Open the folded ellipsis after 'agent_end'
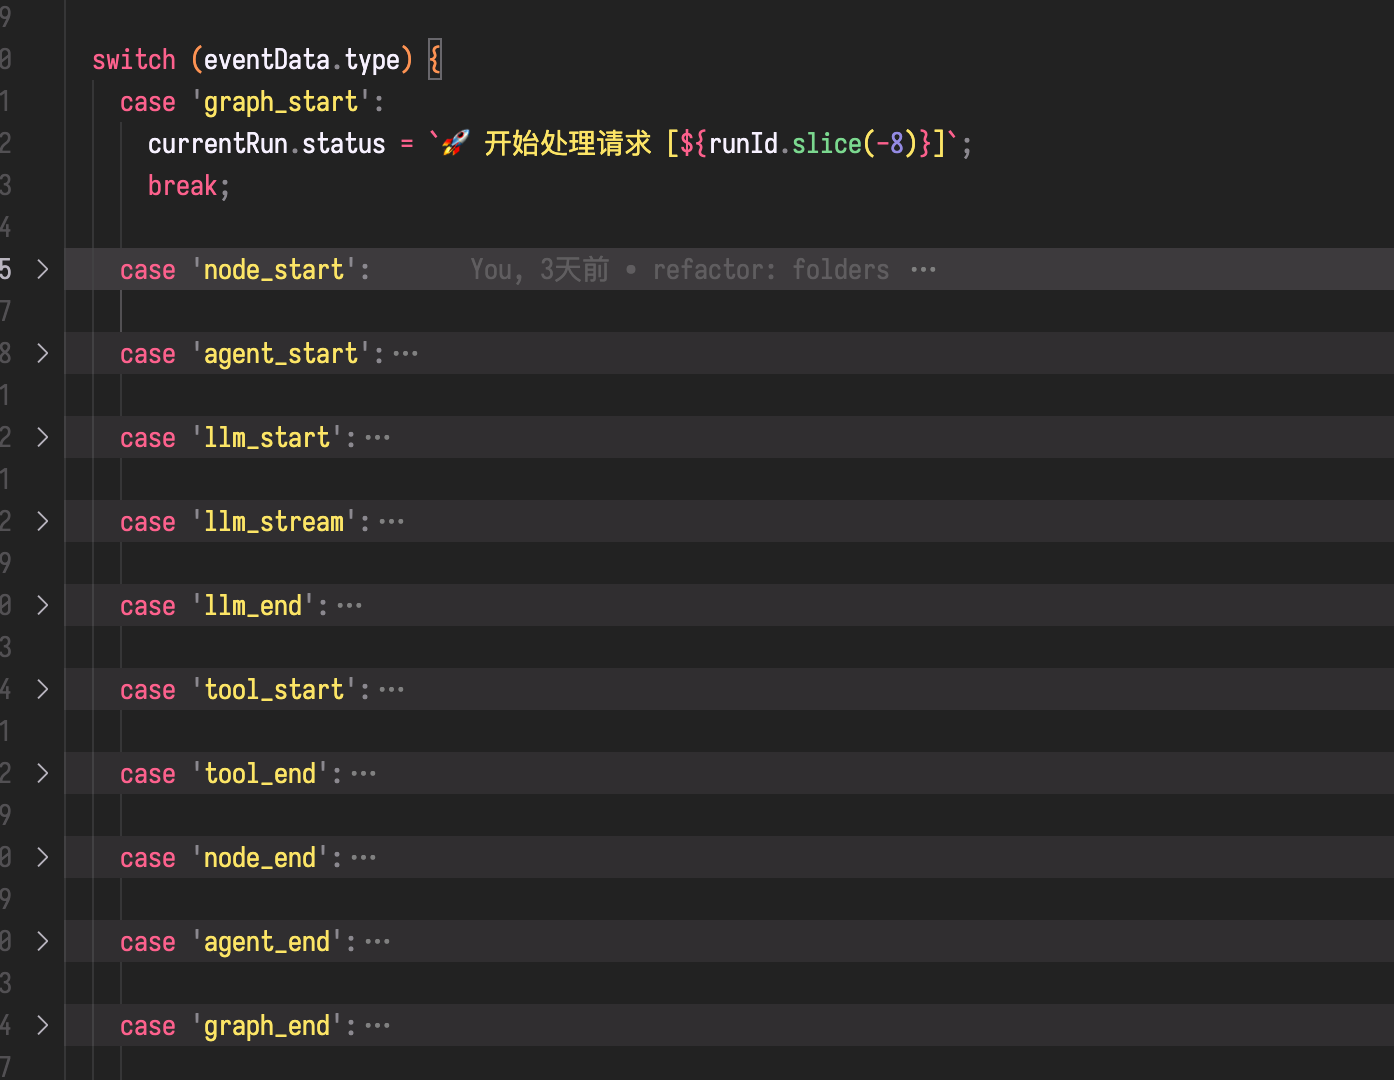The height and width of the screenshot is (1080, 1394). (378, 942)
